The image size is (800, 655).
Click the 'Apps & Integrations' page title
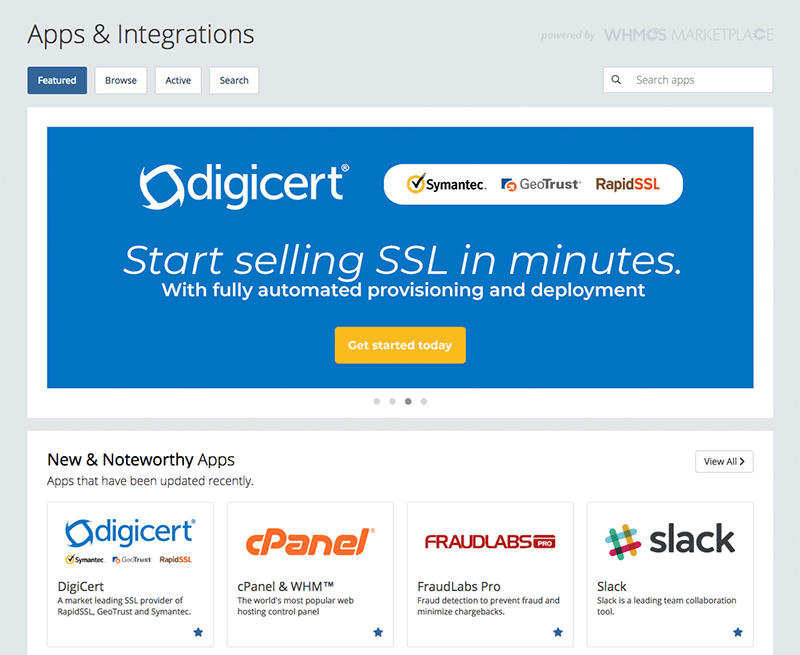141,35
